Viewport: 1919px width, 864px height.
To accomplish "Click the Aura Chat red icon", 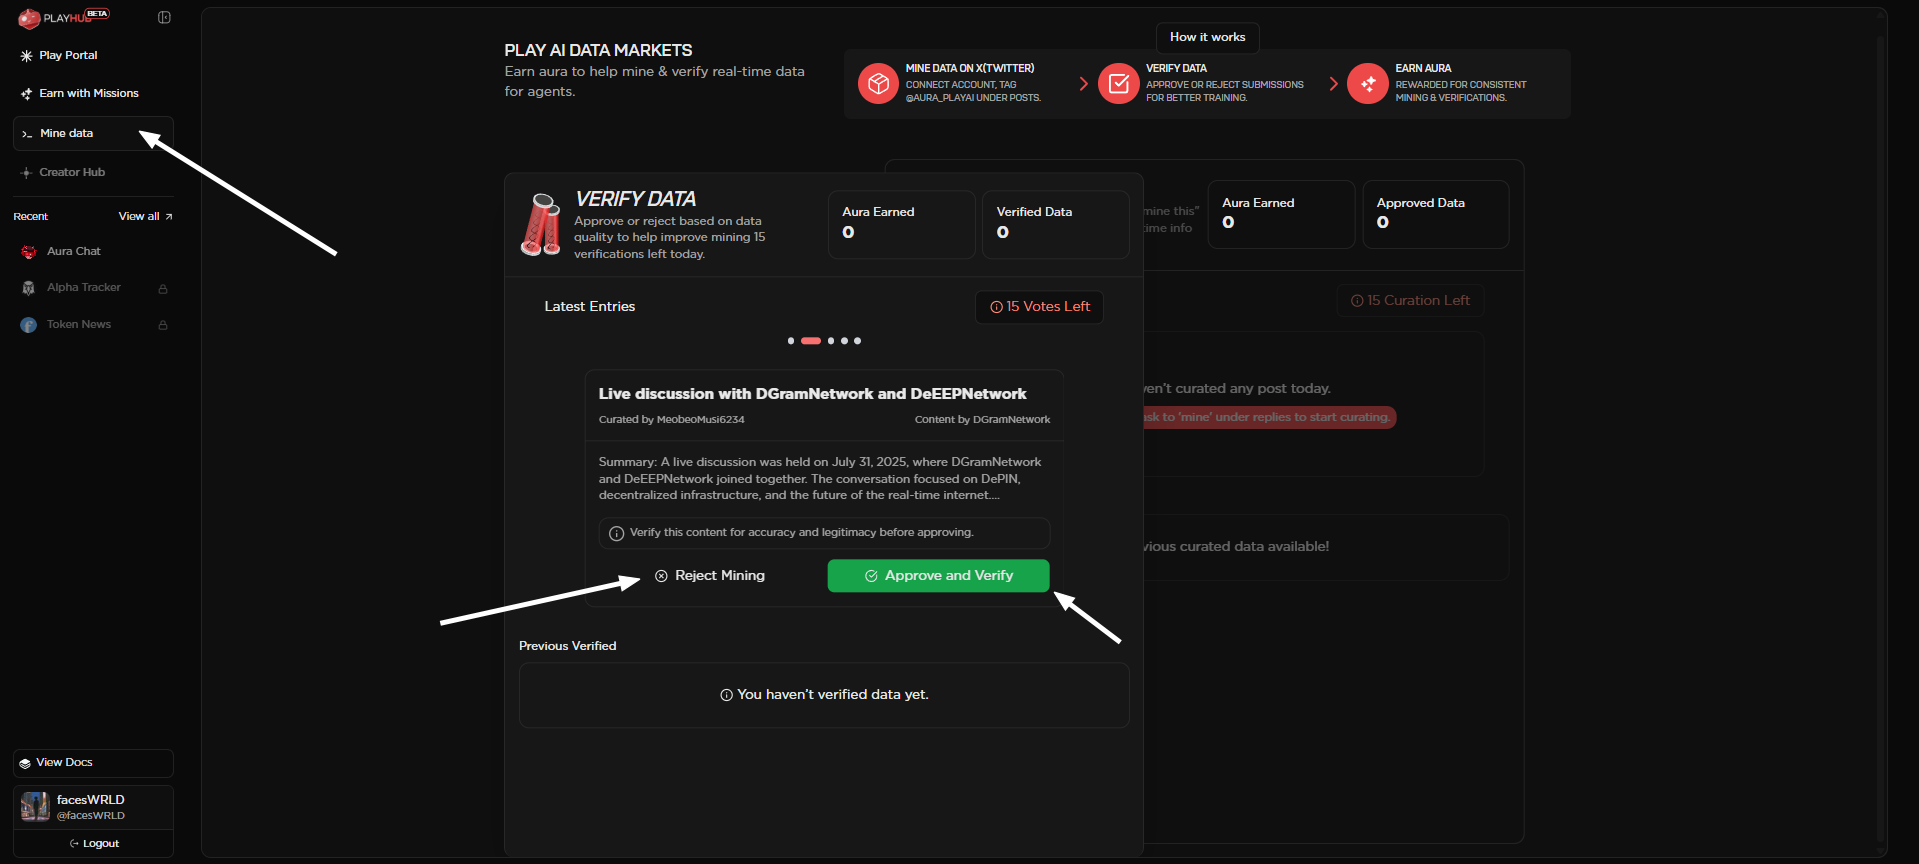I will tap(29, 252).
